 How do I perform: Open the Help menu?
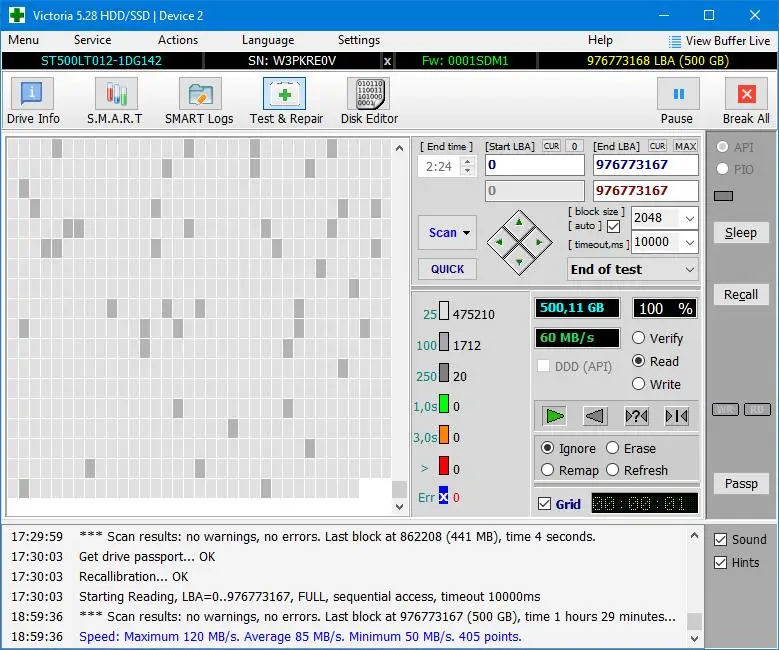click(600, 40)
